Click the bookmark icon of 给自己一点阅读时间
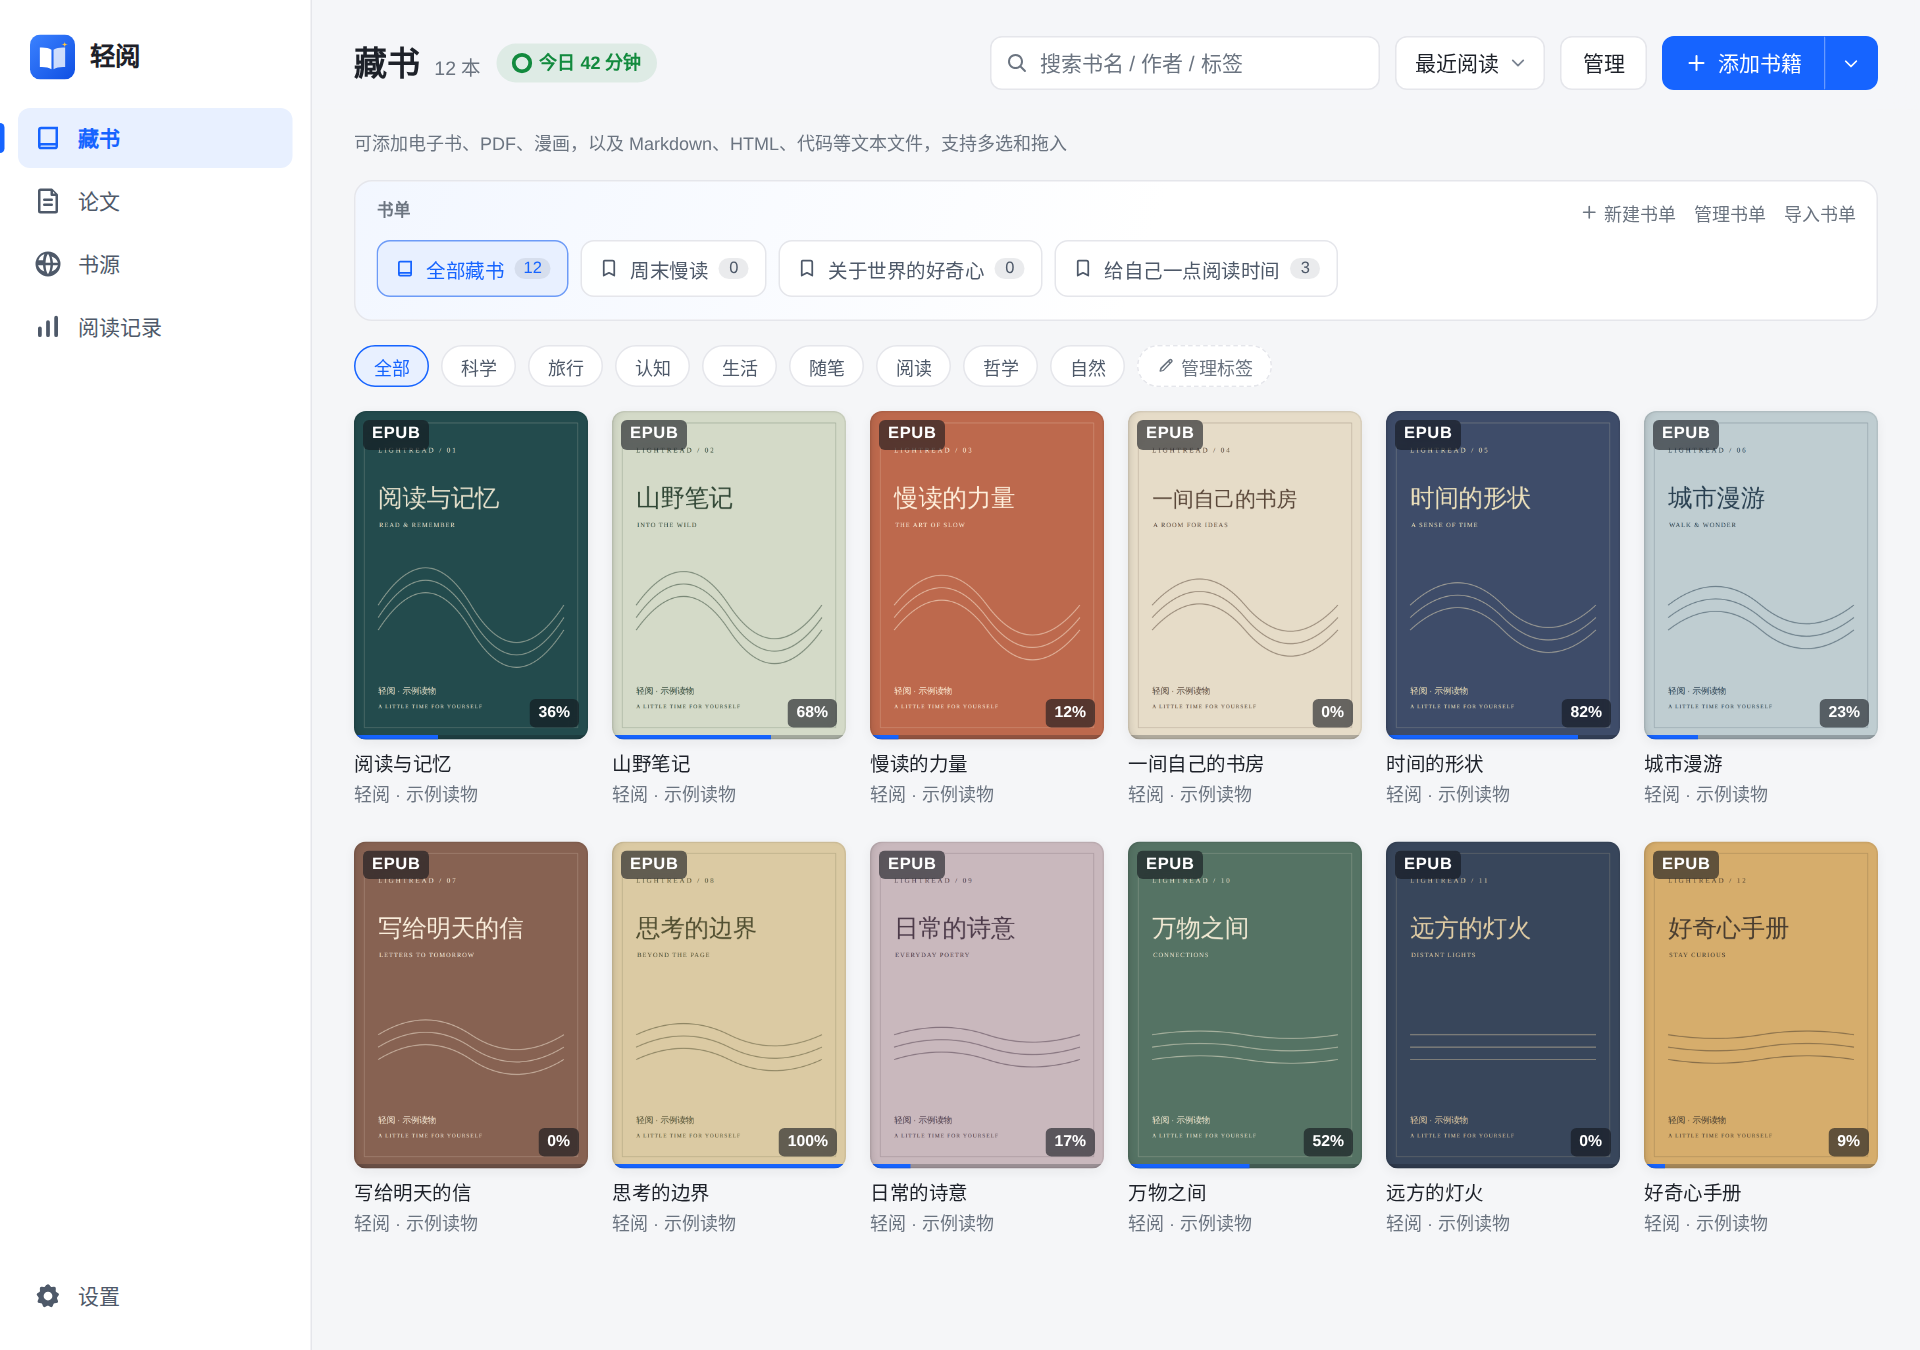Screen dimensions: 1920x1350 coord(1082,268)
